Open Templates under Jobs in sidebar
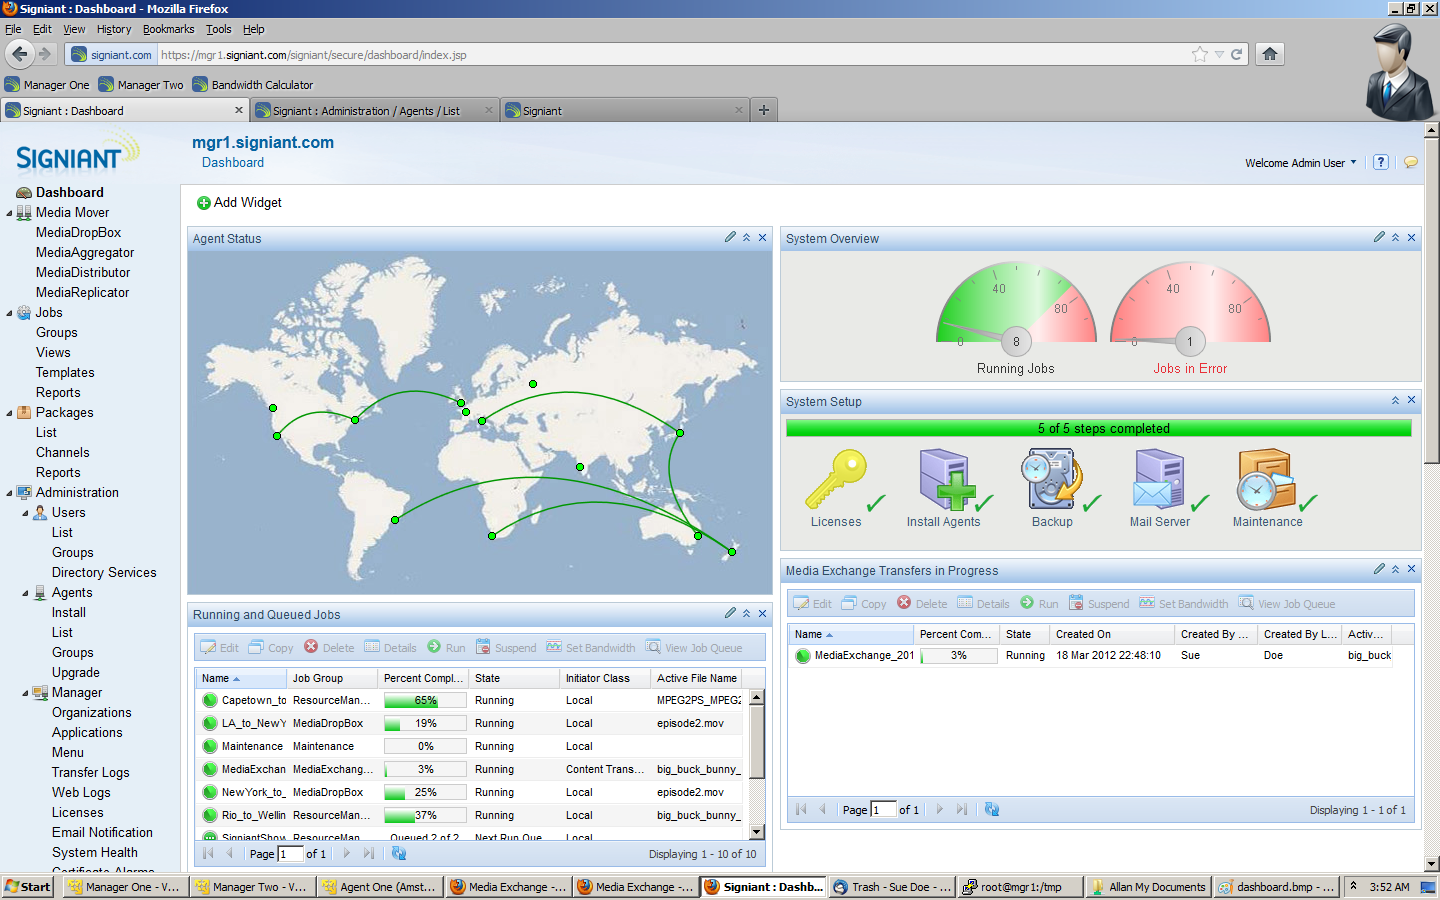 (x=65, y=372)
